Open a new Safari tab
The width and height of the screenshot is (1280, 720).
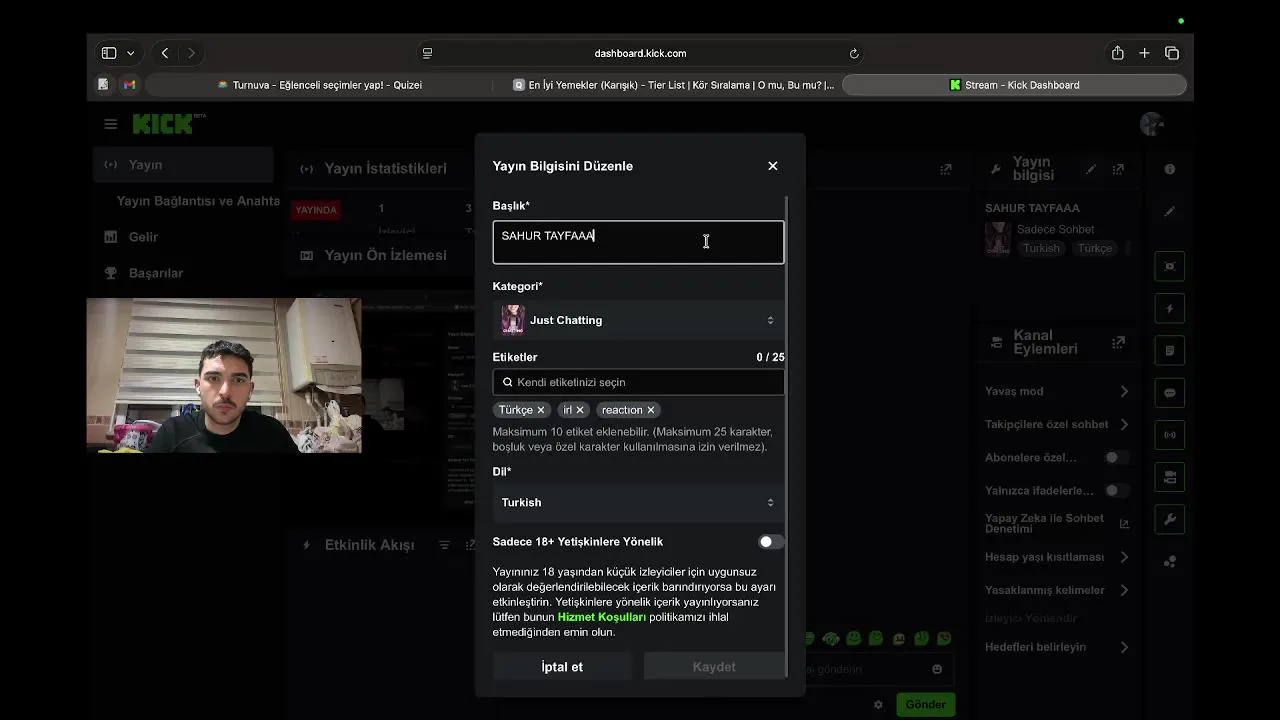click(1144, 53)
